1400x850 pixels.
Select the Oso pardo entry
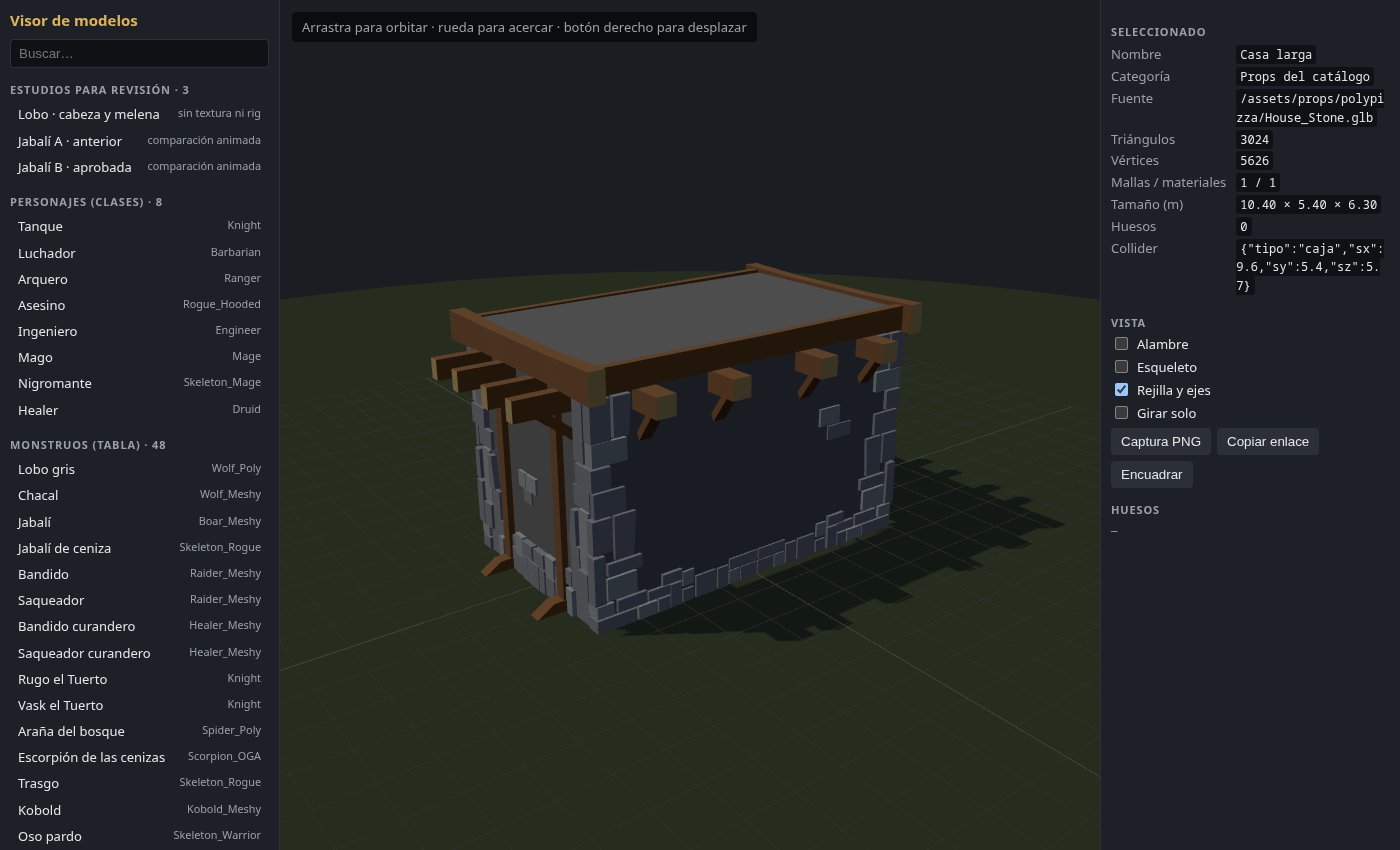pyautogui.click(x=139, y=836)
